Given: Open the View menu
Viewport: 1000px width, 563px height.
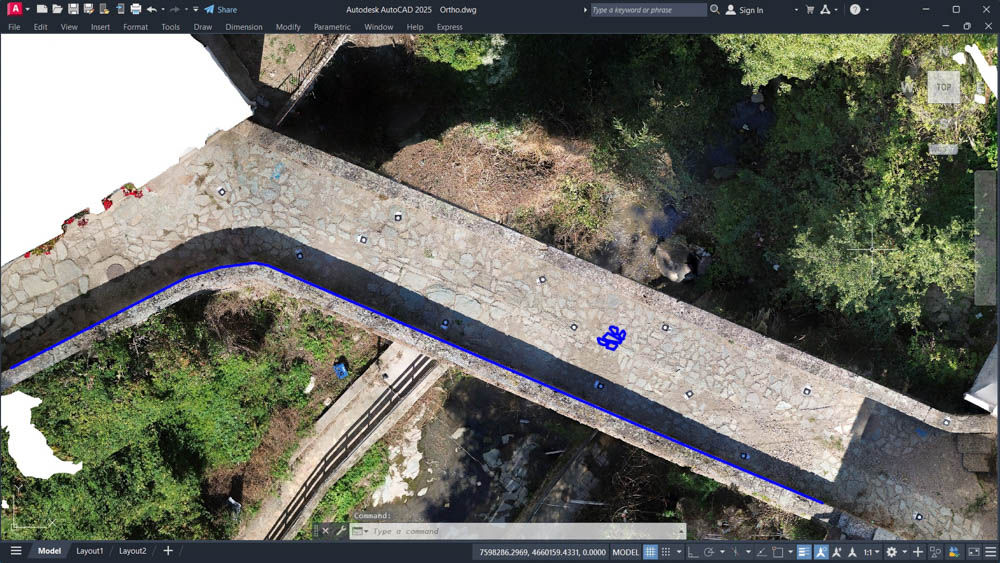Looking at the screenshot, I should point(69,27).
